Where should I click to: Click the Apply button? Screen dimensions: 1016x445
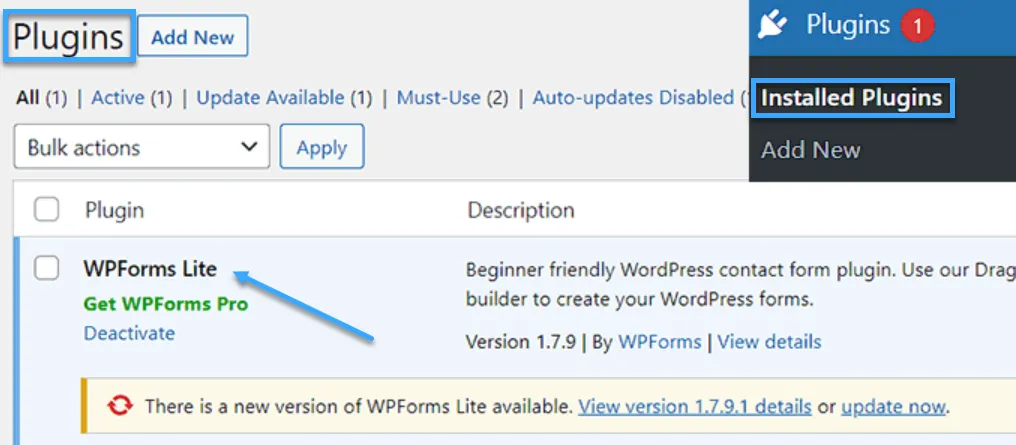click(322, 147)
